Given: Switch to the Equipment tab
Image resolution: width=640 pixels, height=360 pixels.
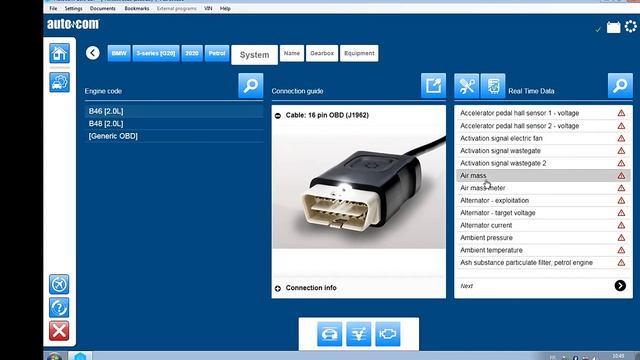Looking at the screenshot, I should click(x=359, y=53).
